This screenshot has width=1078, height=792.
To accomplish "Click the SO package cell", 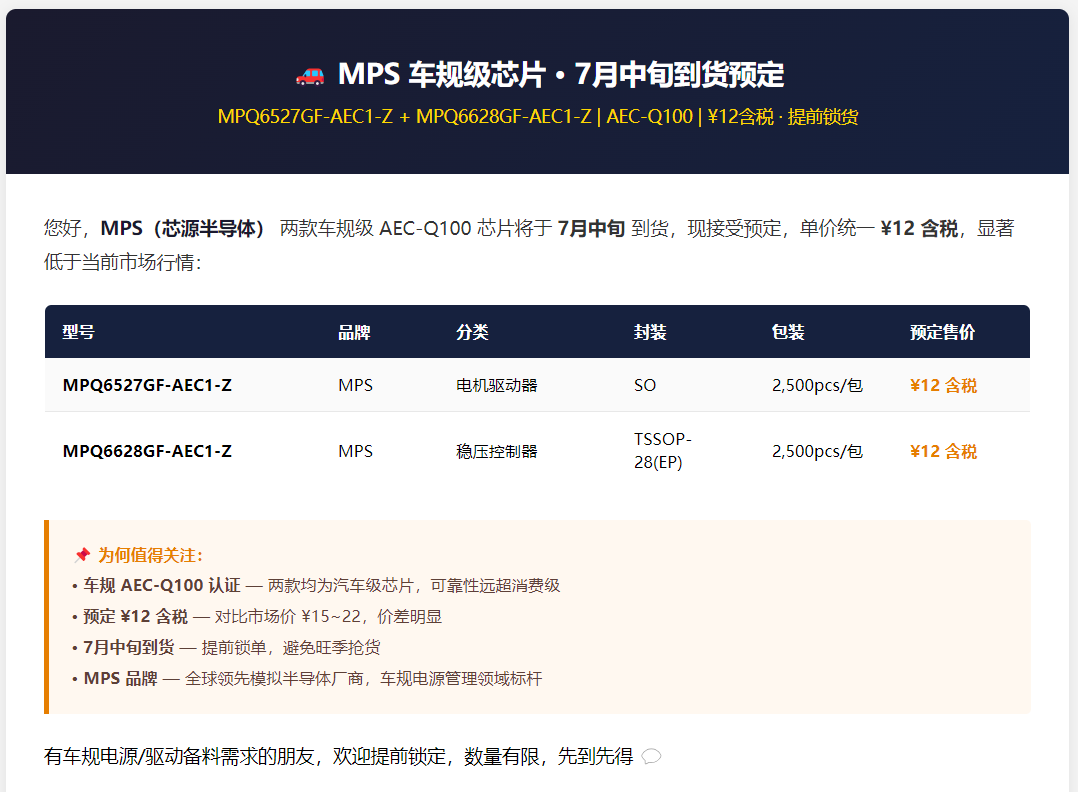I will (645, 385).
